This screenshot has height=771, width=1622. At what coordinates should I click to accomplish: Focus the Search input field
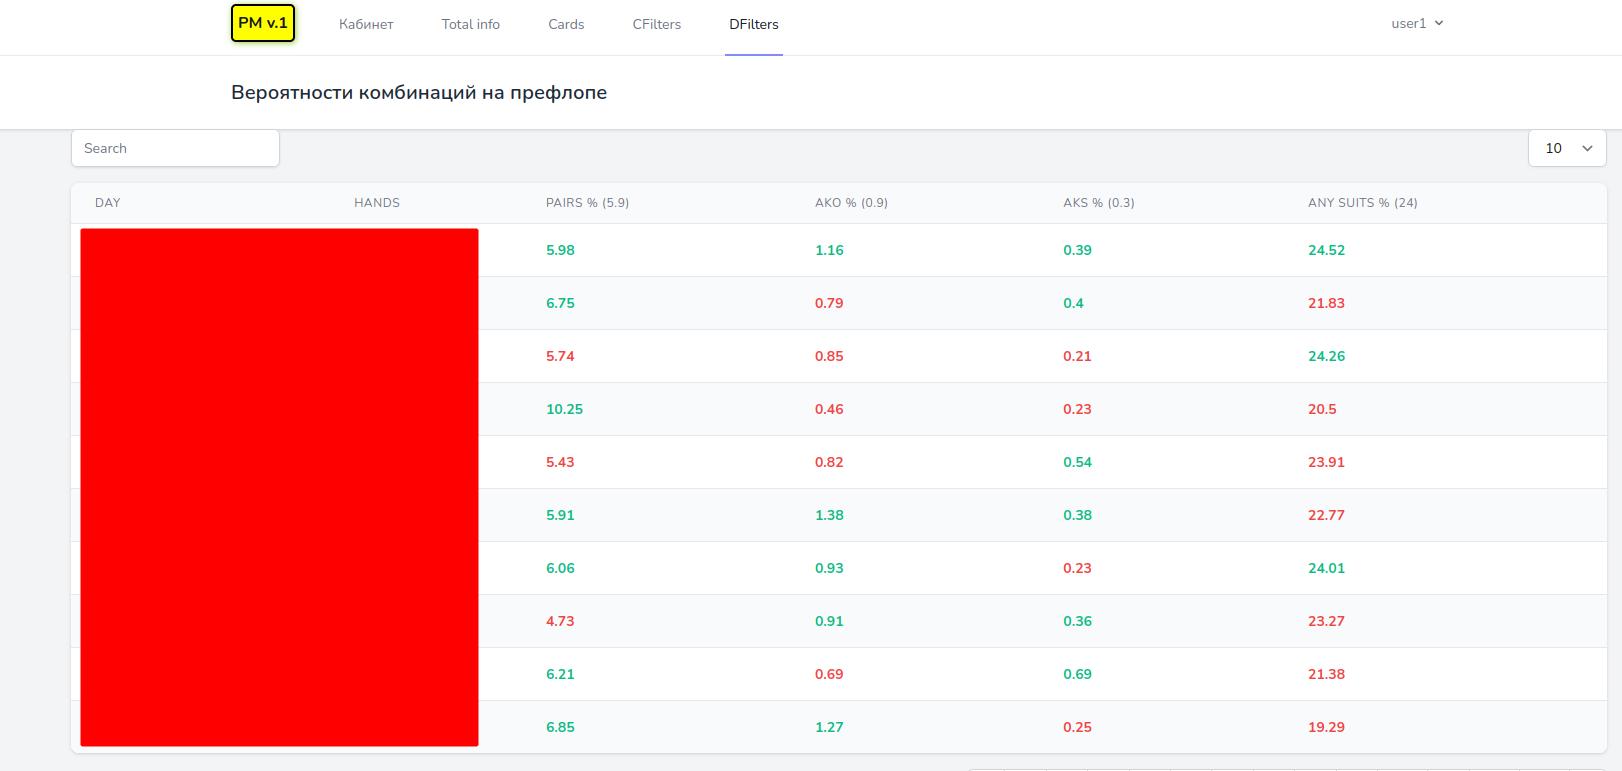pyautogui.click(x=175, y=148)
